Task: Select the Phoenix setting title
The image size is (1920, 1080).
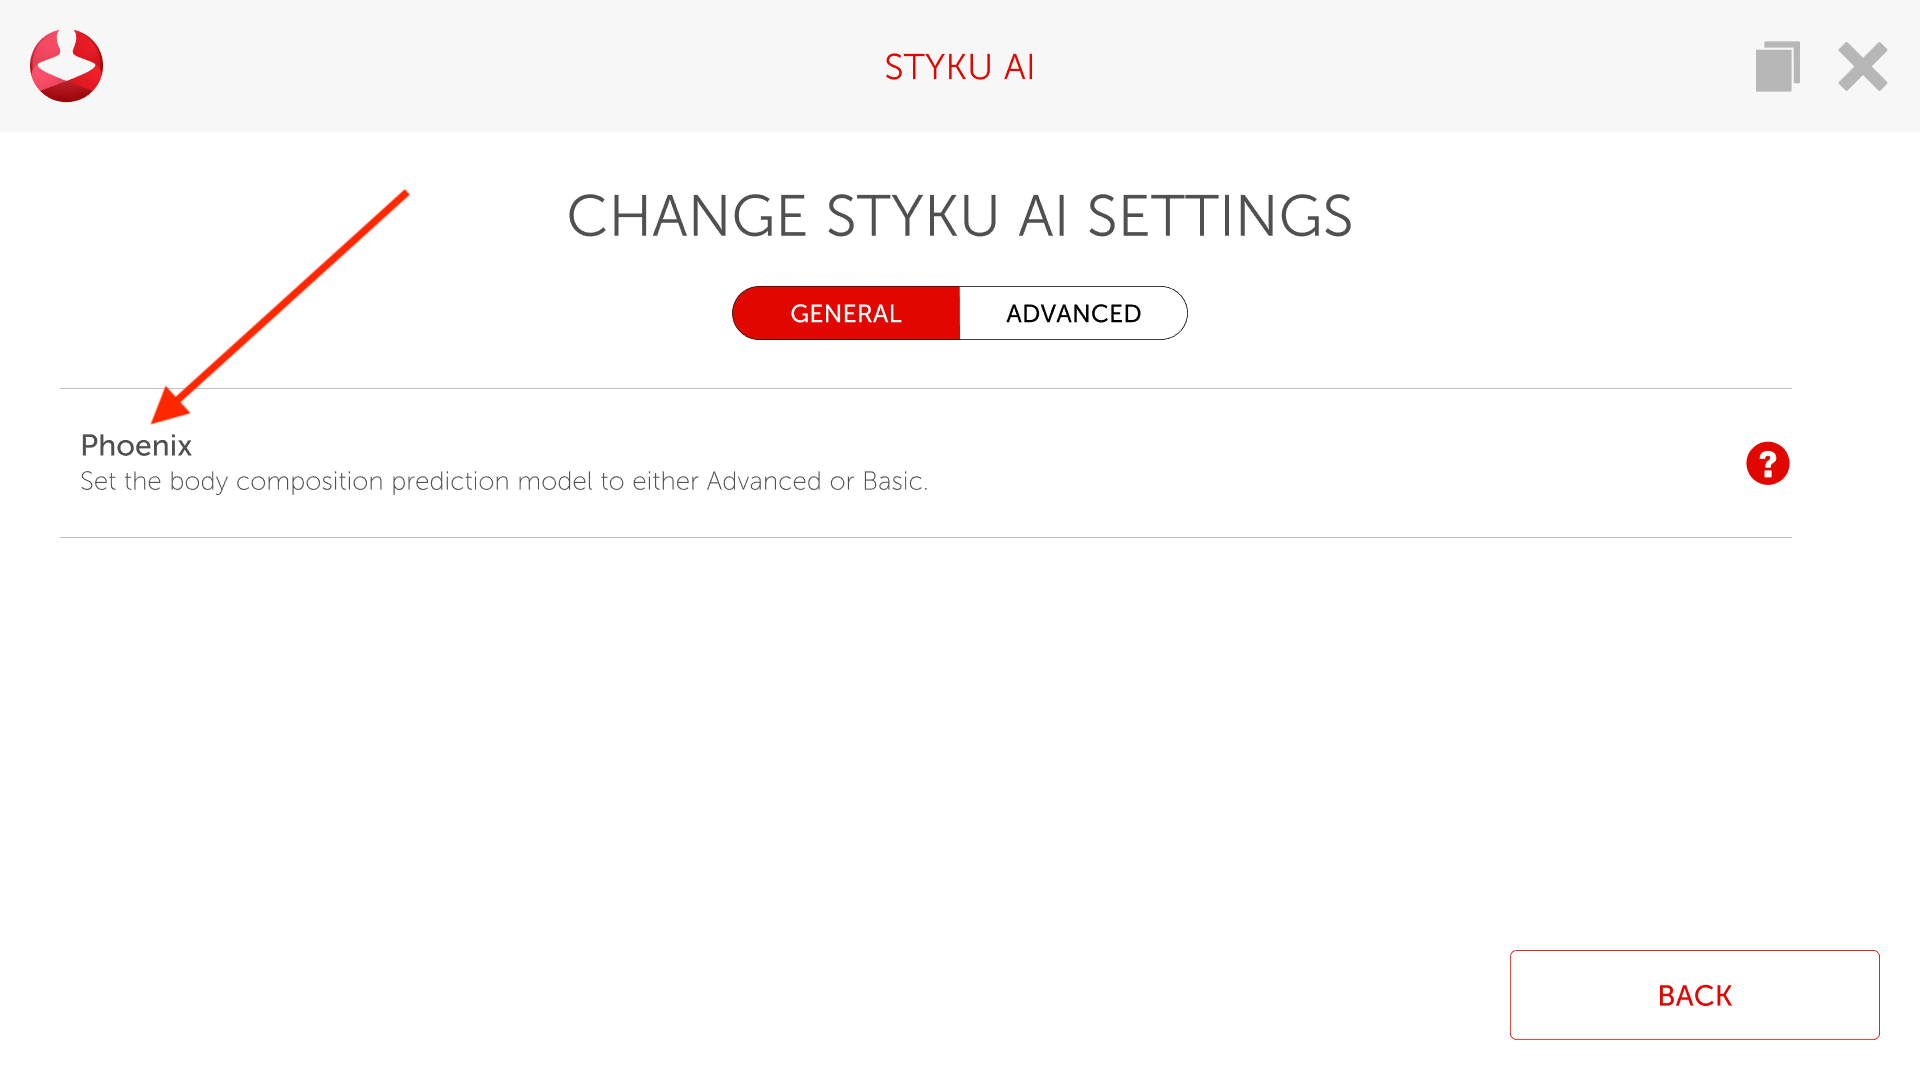Action: 136,445
